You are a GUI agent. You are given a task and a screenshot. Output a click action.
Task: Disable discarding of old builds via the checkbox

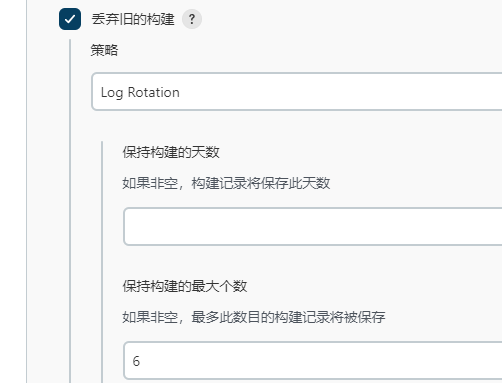coord(70,19)
